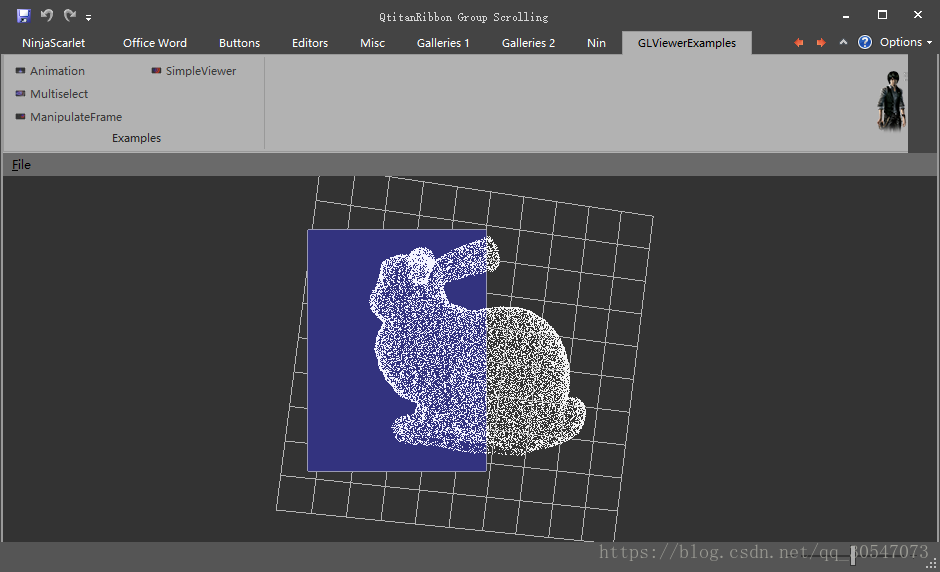Maximize the QtitanRibbon window
940x572 pixels.
pos(882,15)
